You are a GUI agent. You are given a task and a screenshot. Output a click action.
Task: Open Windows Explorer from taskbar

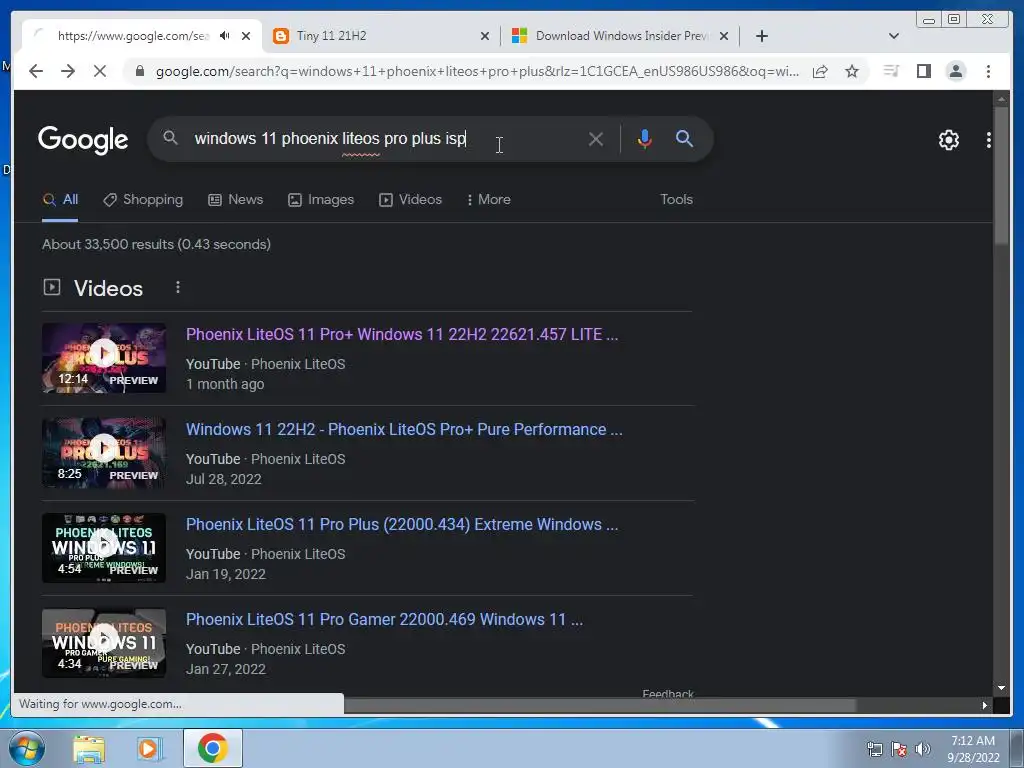89,748
